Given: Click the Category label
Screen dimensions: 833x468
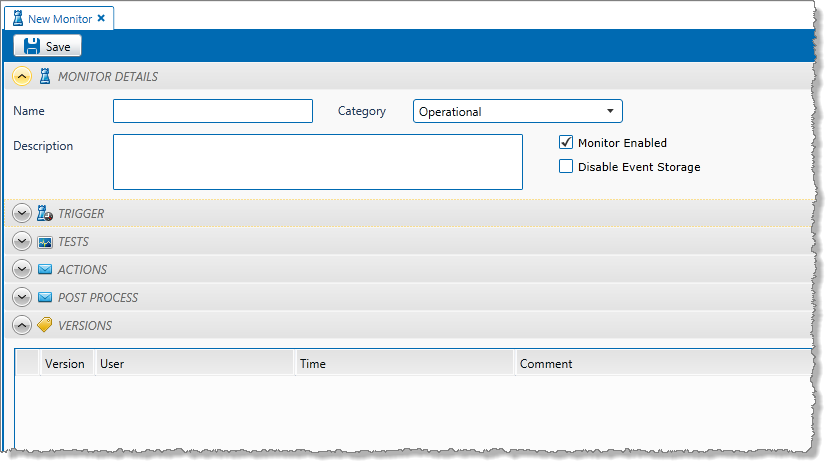Looking at the screenshot, I should pyautogui.click(x=362, y=111).
